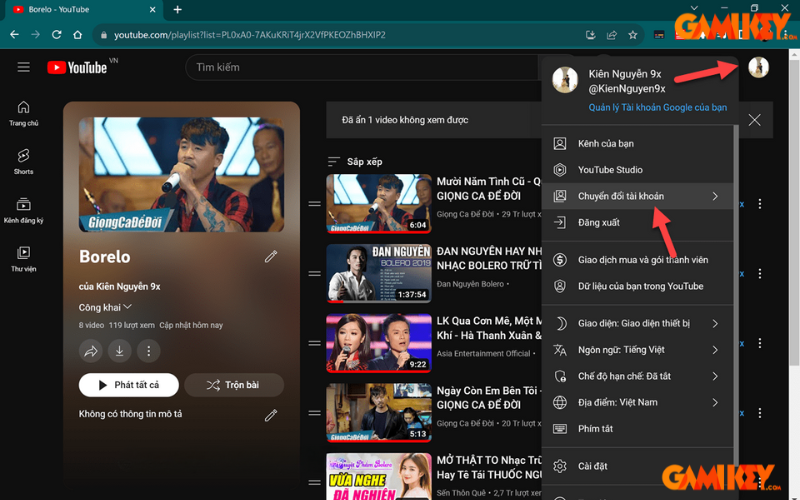The image size is (800, 500).
Task: Open Cài đặt settings menu item
Action: click(637, 466)
